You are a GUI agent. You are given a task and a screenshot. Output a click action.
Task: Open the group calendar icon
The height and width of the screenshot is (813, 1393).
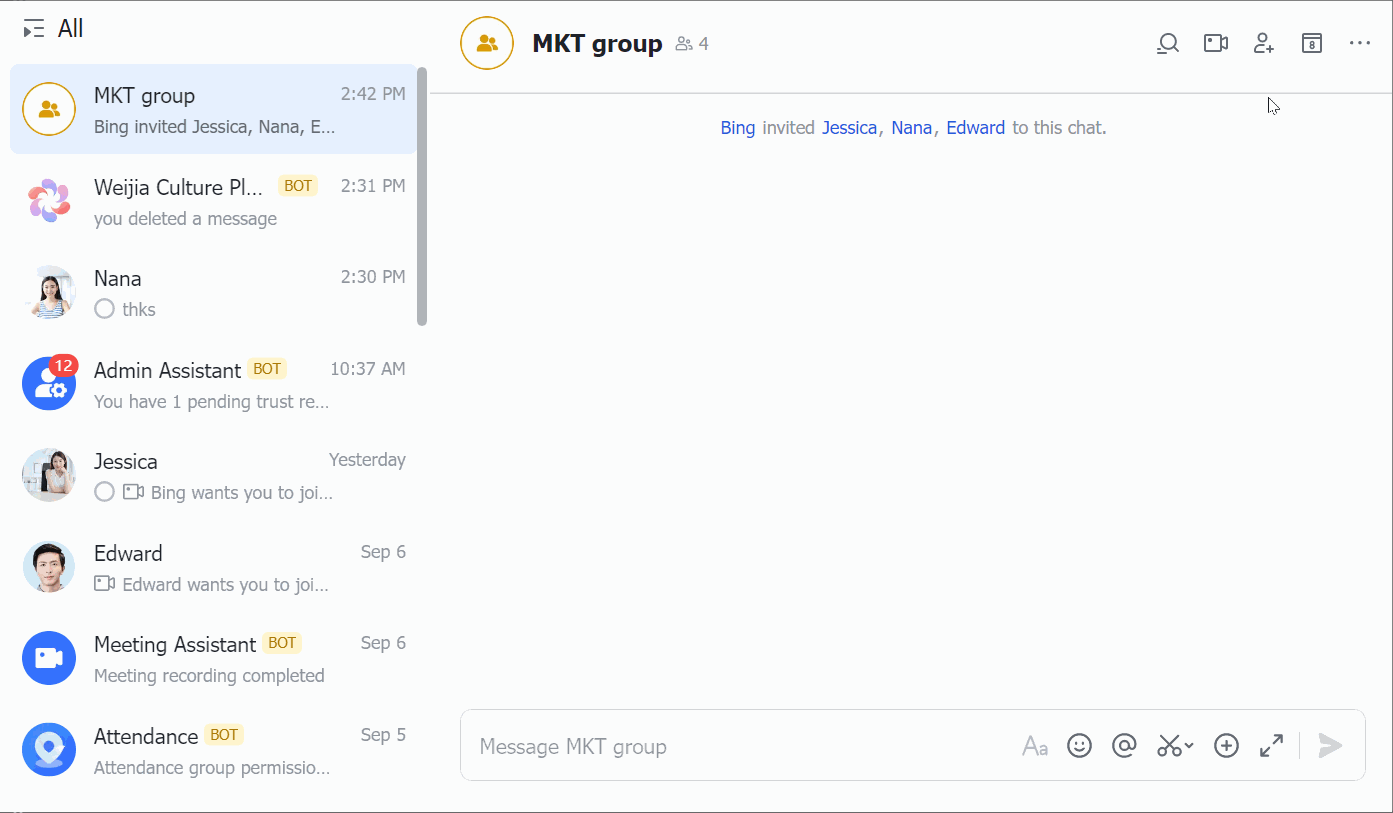[1311, 43]
